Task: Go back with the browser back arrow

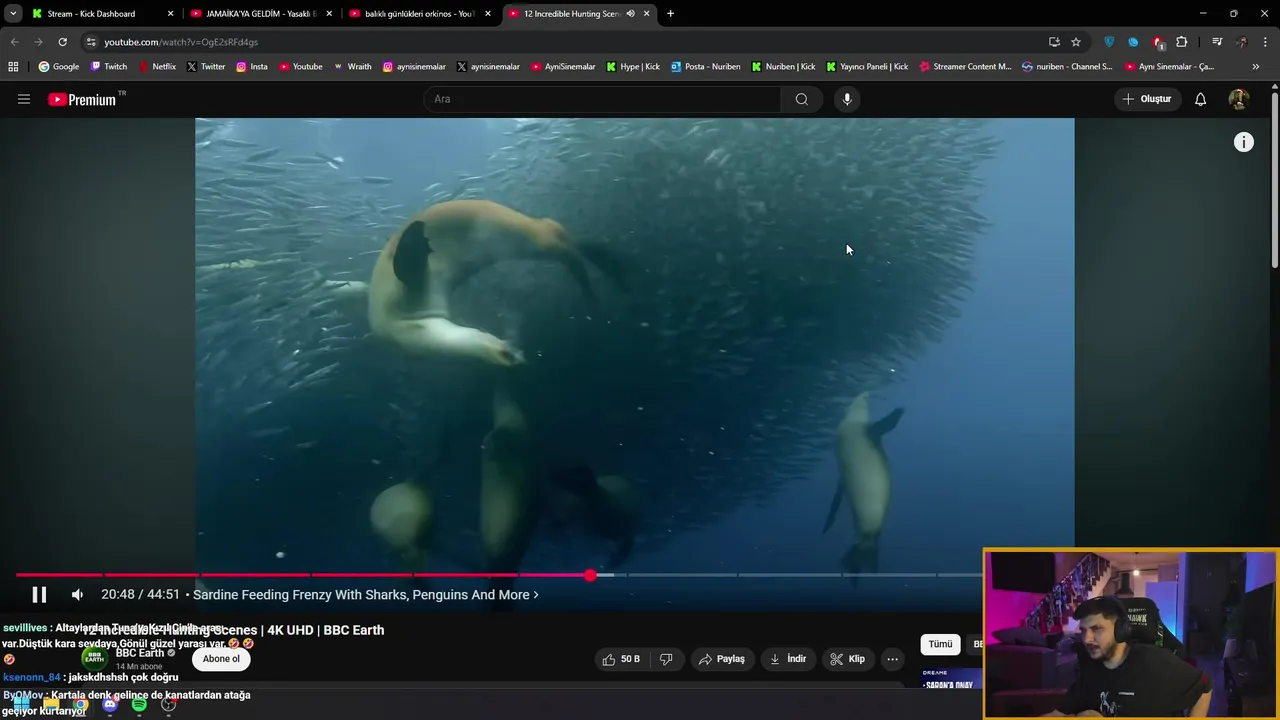Action: tap(14, 42)
